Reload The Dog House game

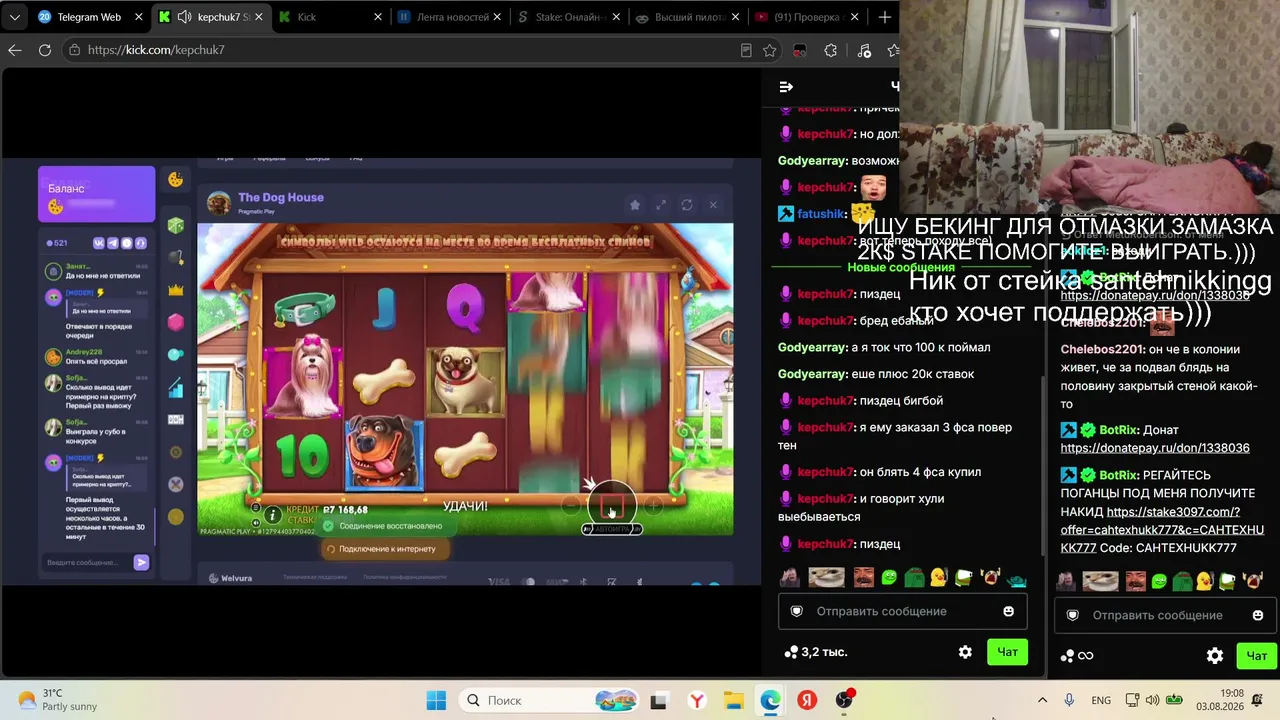(x=687, y=205)
